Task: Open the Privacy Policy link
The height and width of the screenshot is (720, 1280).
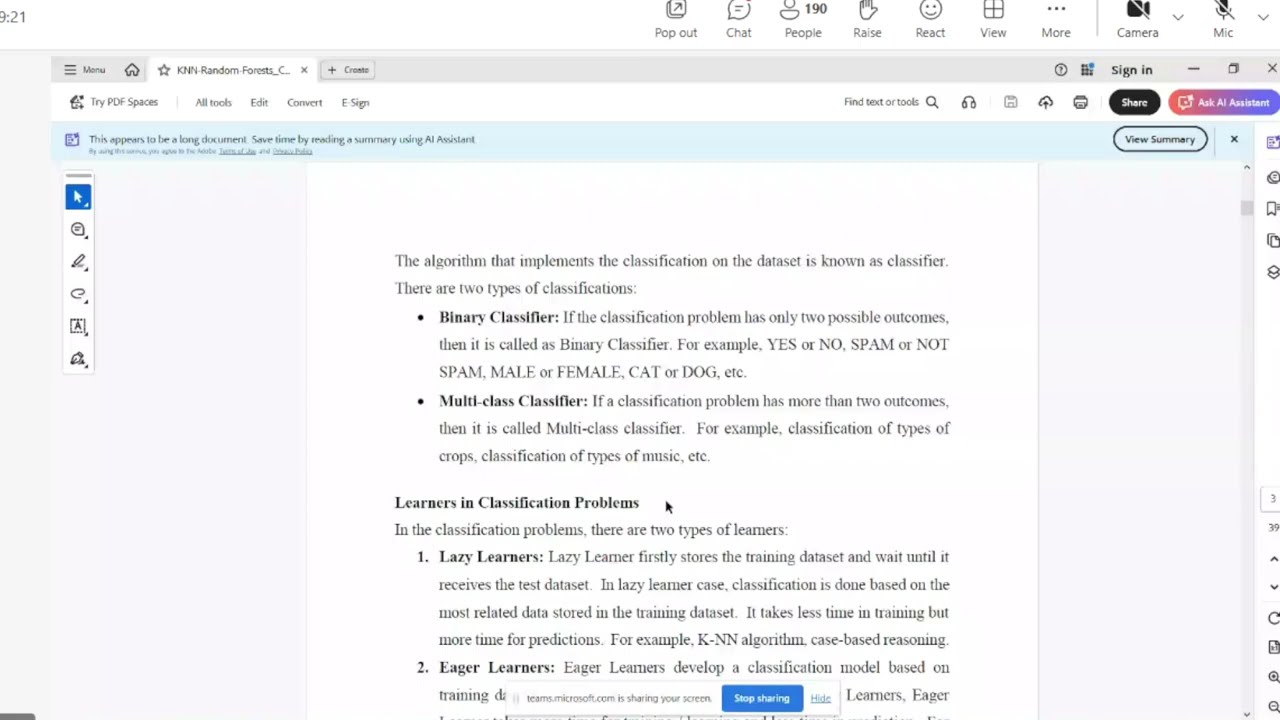Action: (x=292, y=151)
